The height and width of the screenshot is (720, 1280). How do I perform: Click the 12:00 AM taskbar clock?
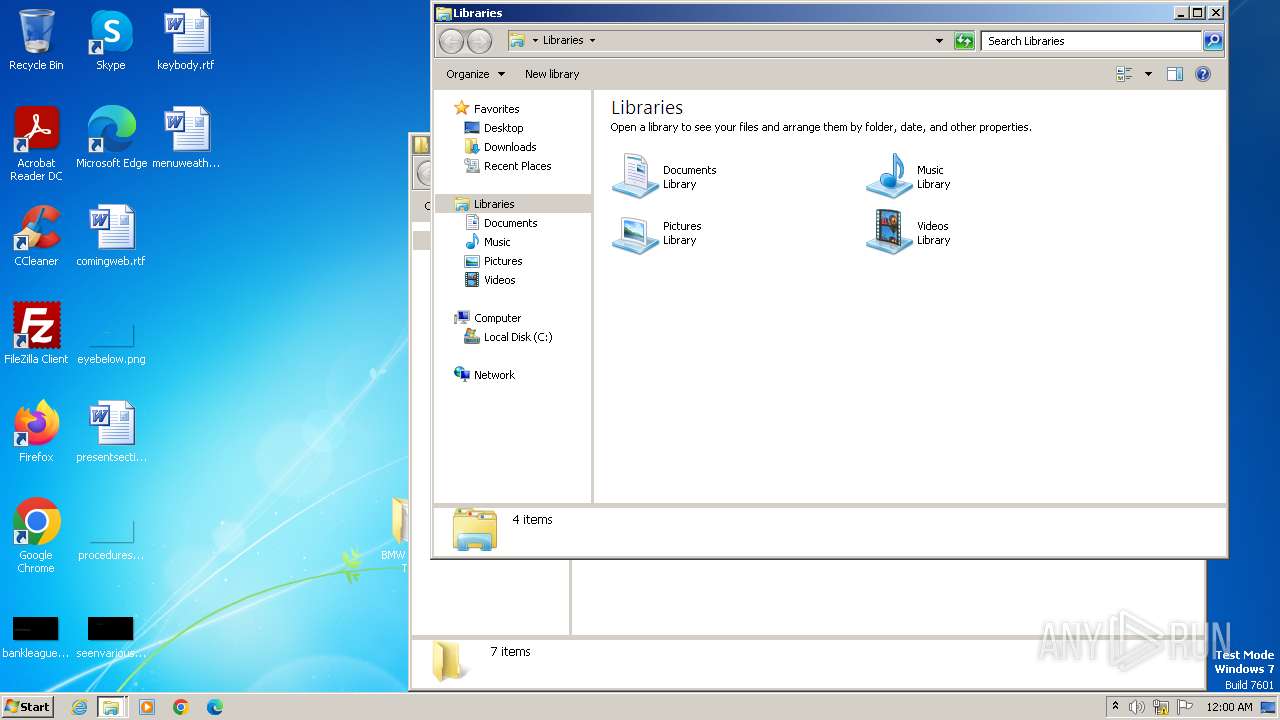click(1229, 707)
